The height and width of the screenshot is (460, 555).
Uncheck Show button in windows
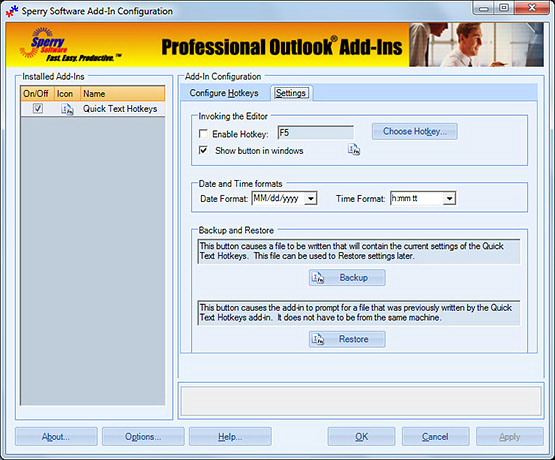(x=203, y=150)
